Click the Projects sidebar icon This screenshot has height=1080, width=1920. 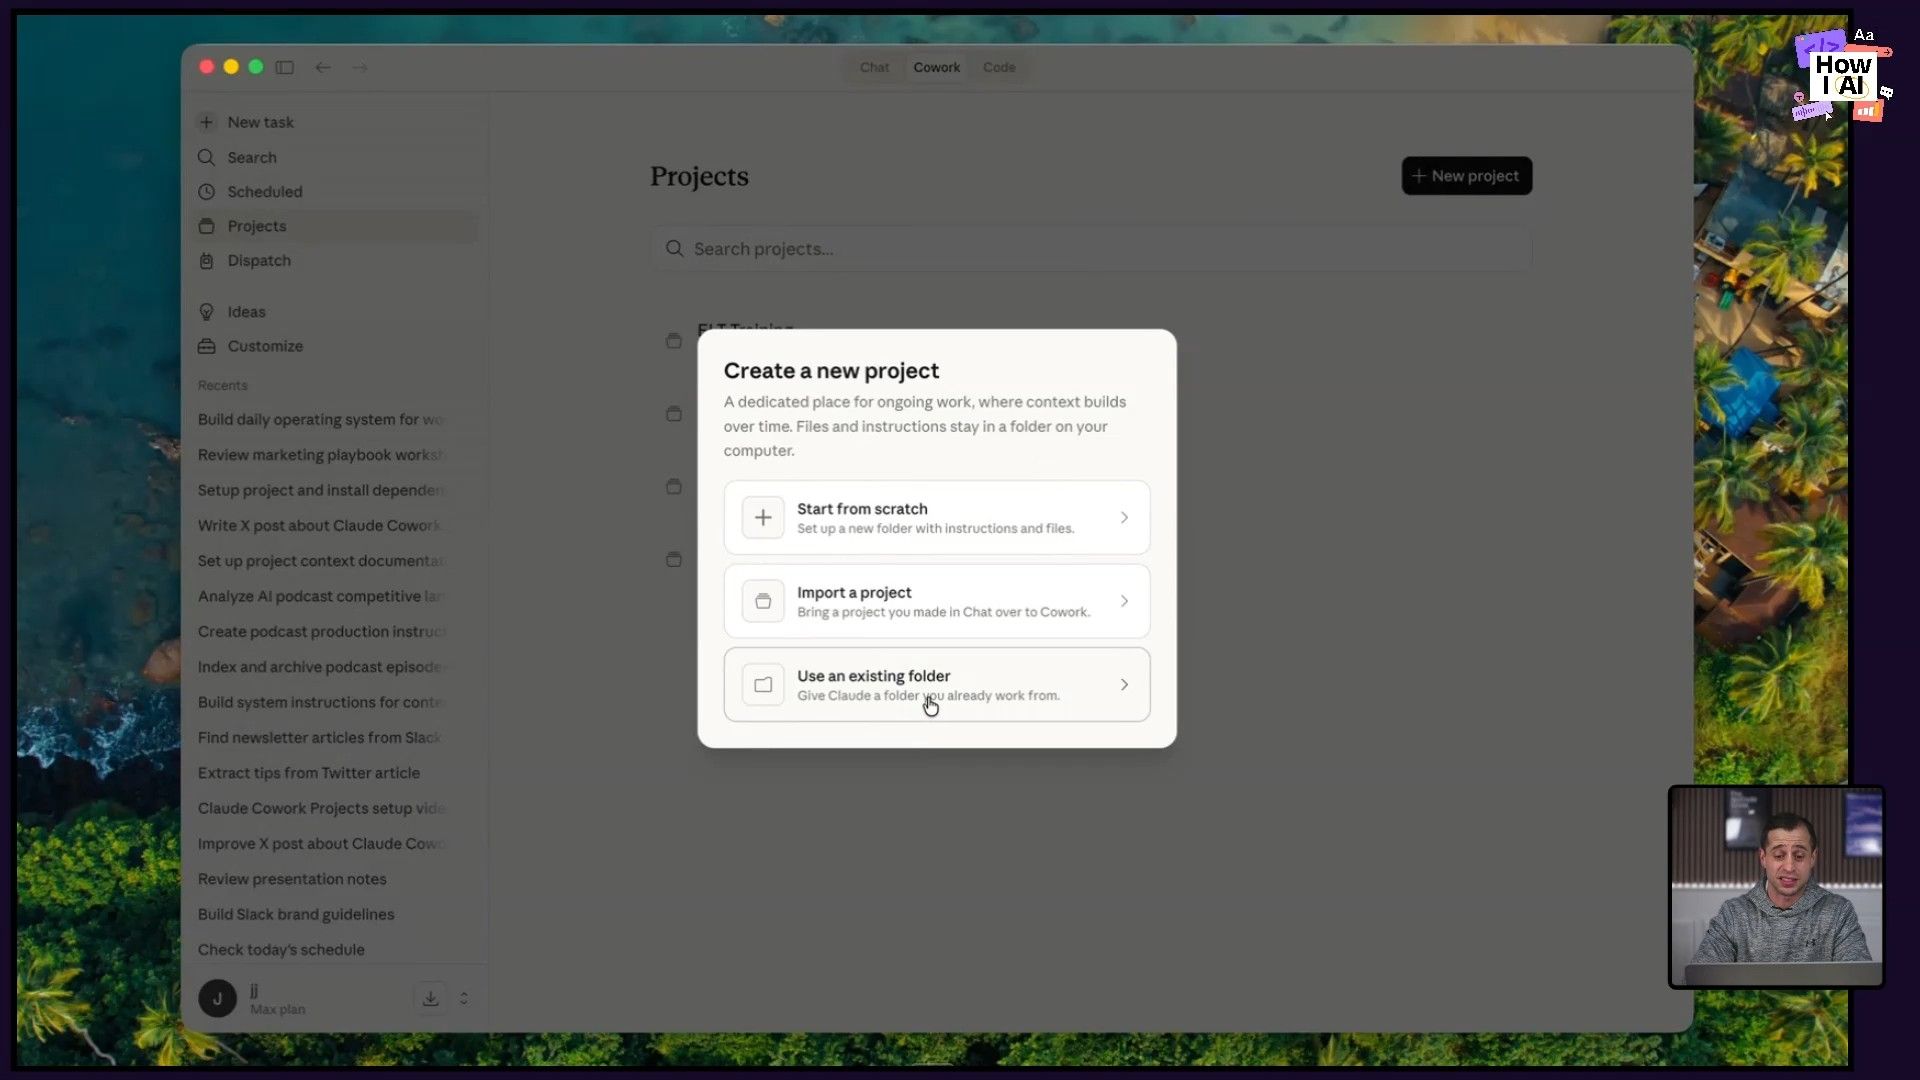coord(207,226)
